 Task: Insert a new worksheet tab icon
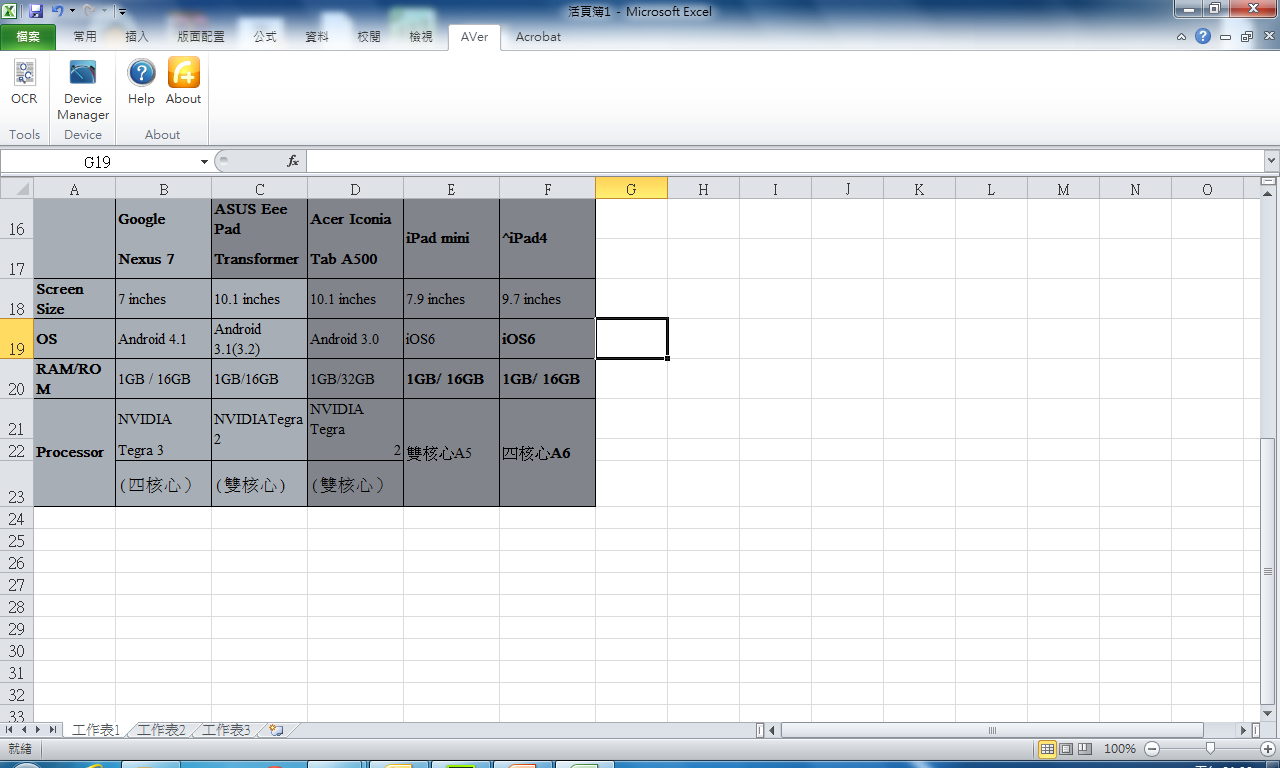[x=276, y=730]
